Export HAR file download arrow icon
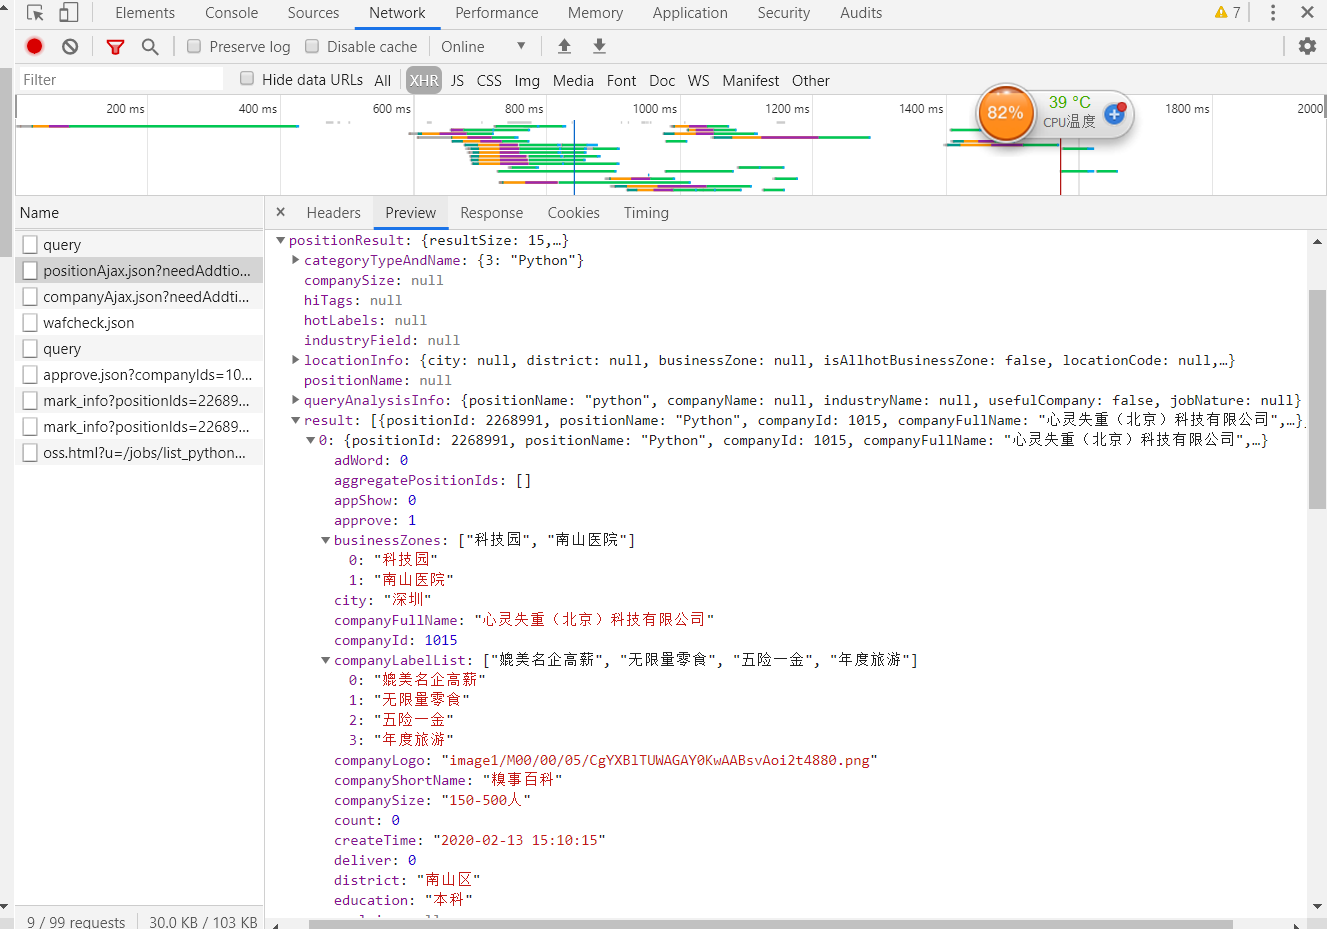The height and width of the screenshot is (929, 1327). click(599, 46)
